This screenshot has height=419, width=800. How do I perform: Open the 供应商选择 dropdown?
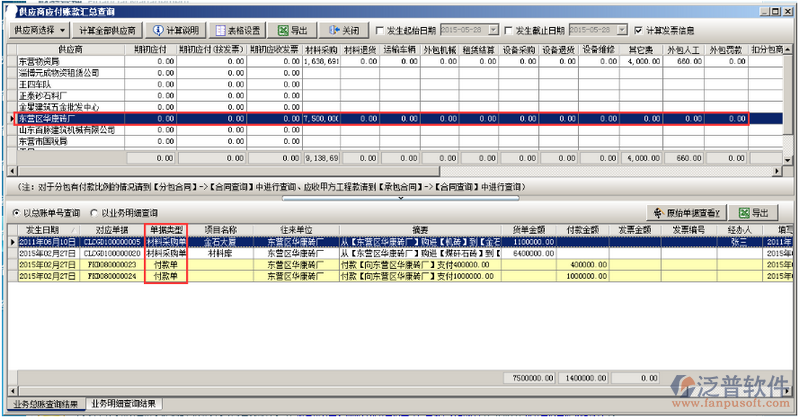tap(40, 31)
